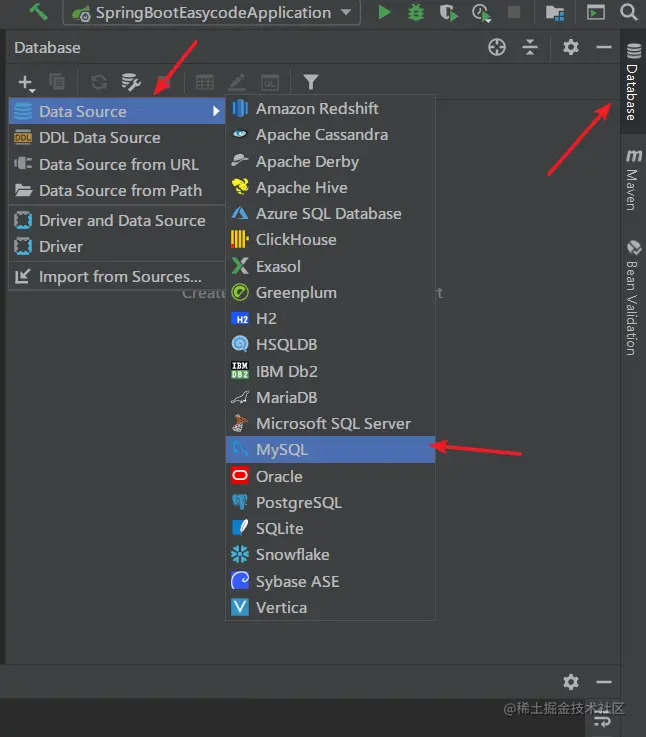
Task: Select Microsoft SQL Server data source
Action: [331, 423]
